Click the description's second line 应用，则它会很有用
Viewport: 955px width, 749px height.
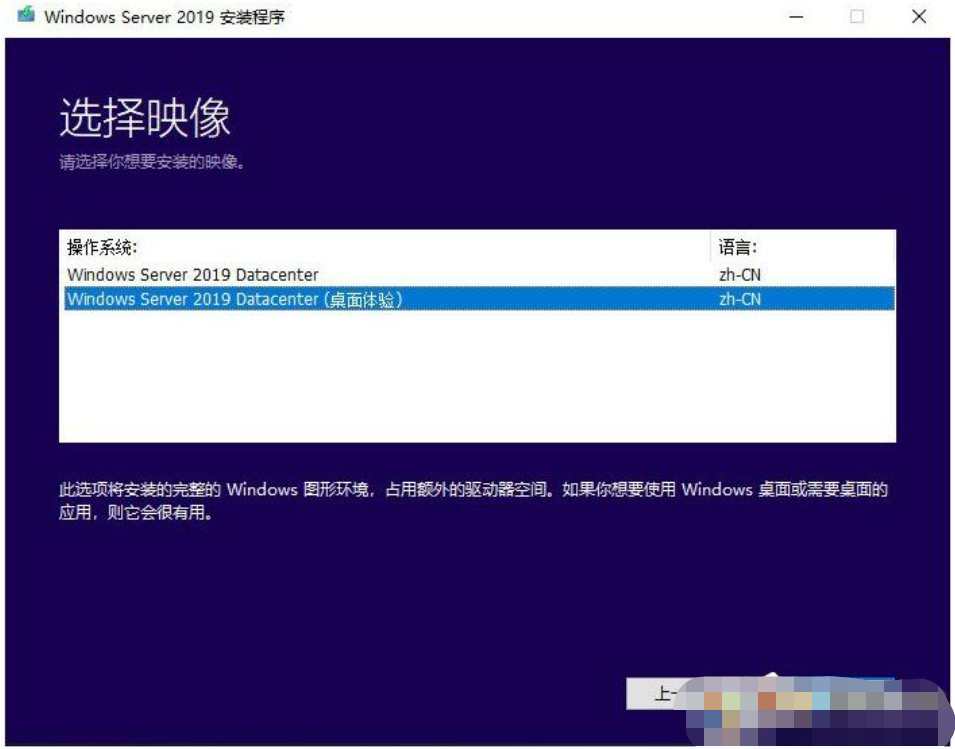[x=135, y=514]
